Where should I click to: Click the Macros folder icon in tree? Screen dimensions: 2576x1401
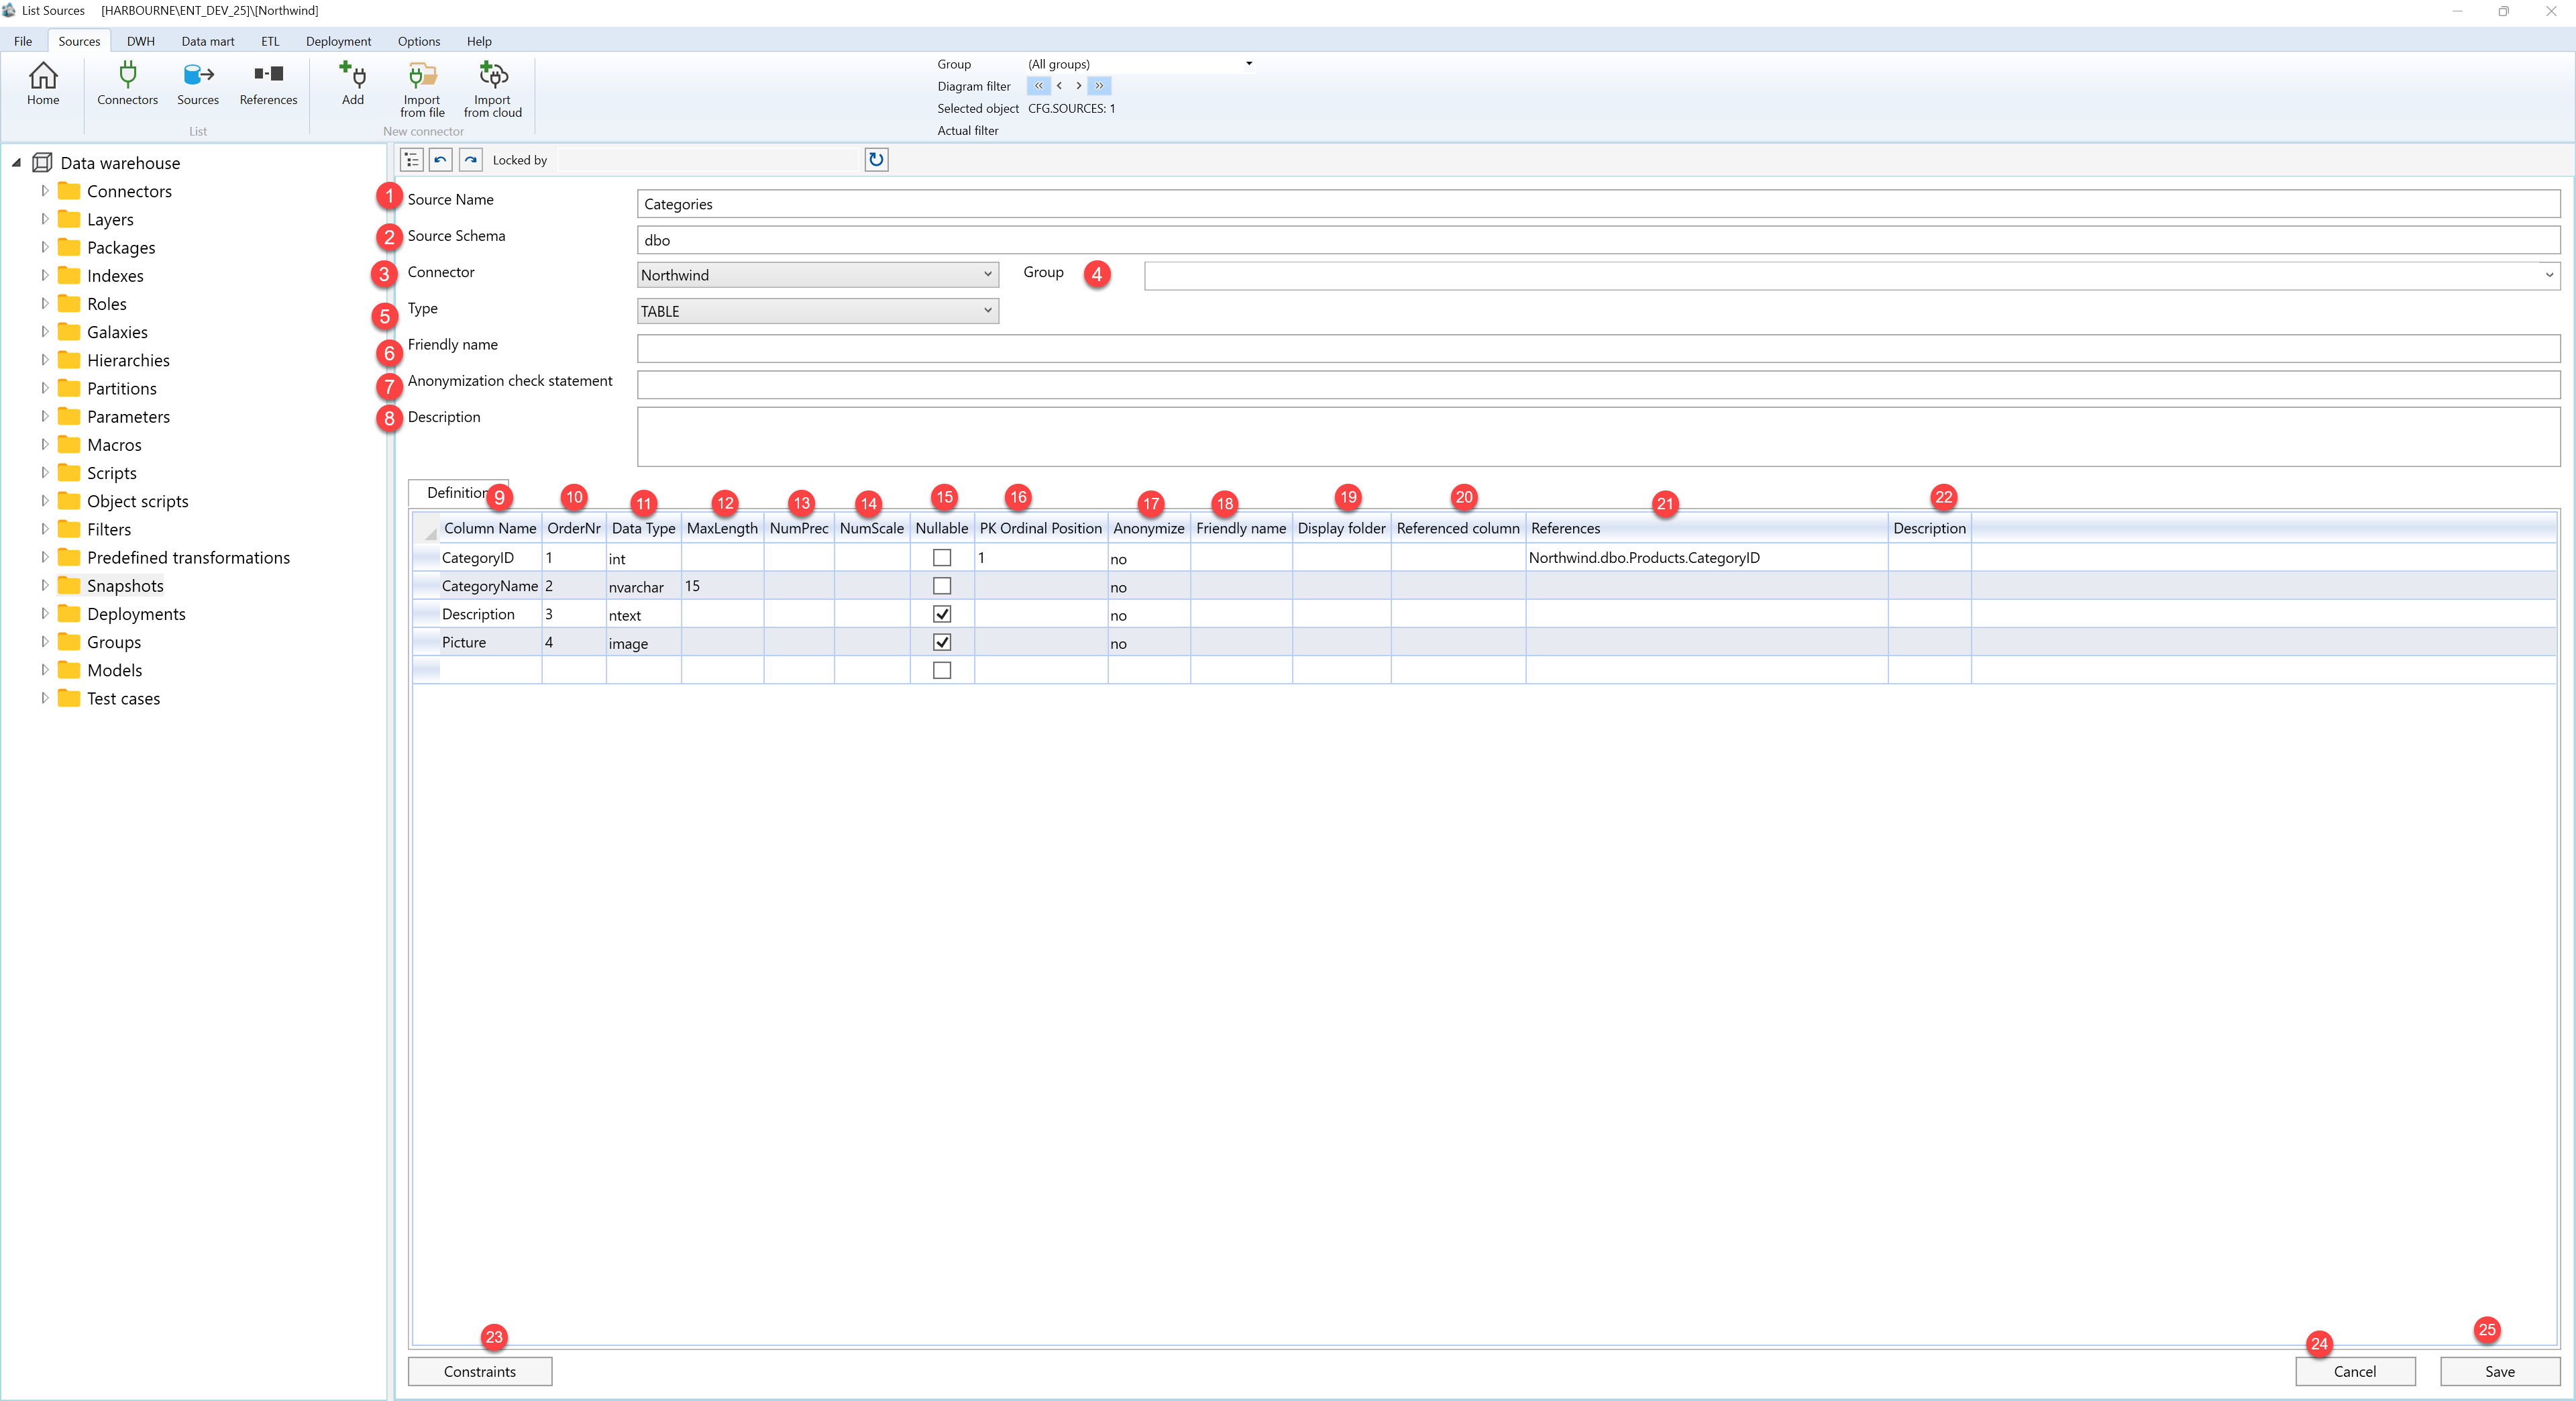[69, 444]
